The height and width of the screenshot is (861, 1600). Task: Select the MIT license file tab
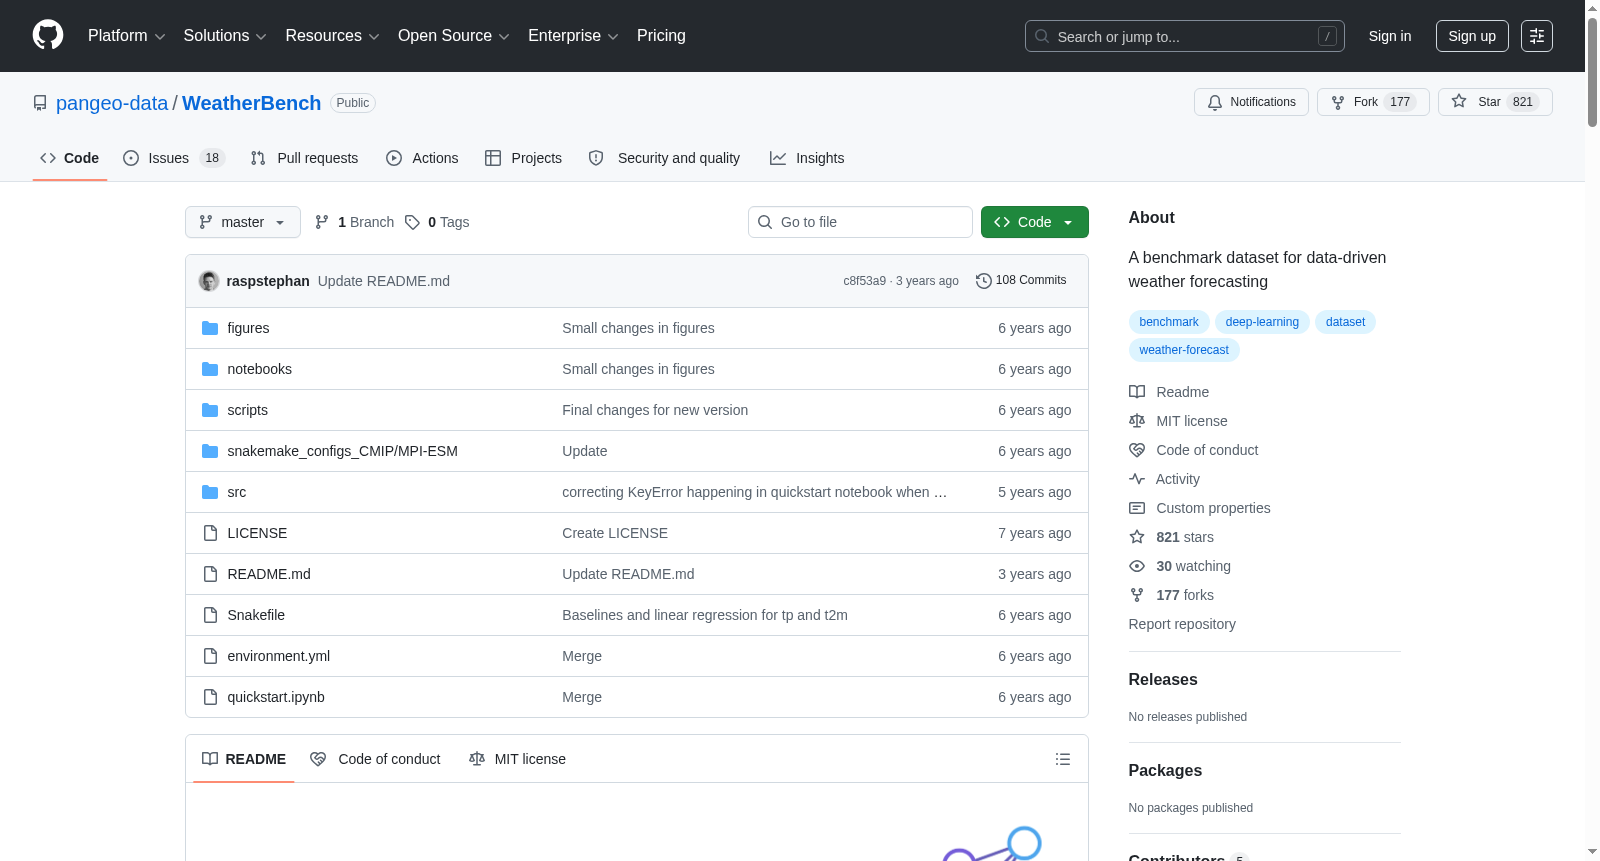[517, 759]
